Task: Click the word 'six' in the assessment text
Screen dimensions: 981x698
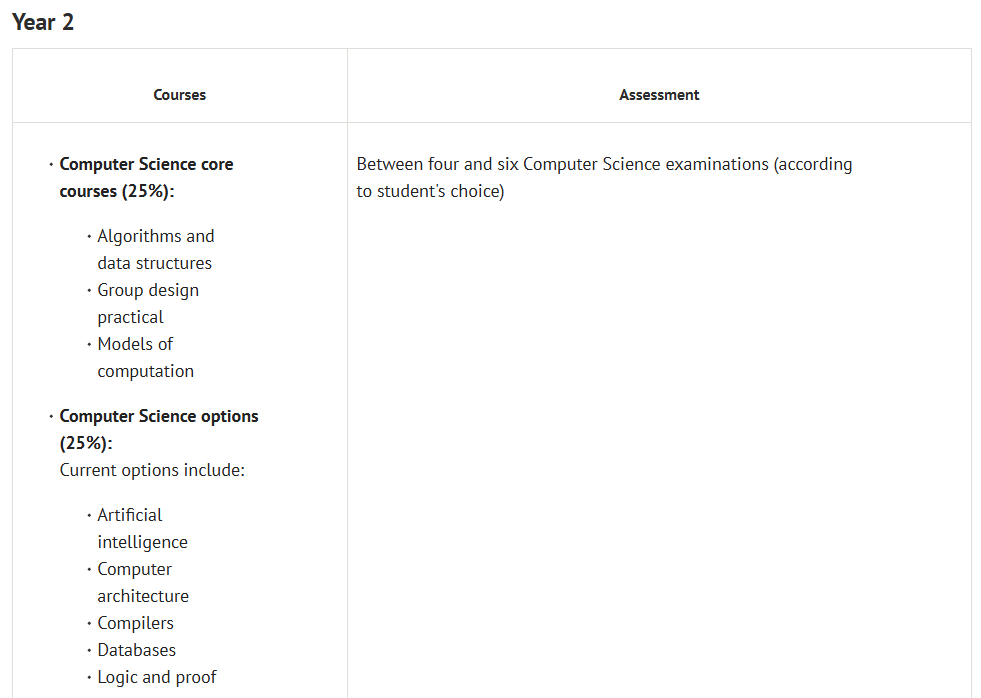Action: (507, 164)
